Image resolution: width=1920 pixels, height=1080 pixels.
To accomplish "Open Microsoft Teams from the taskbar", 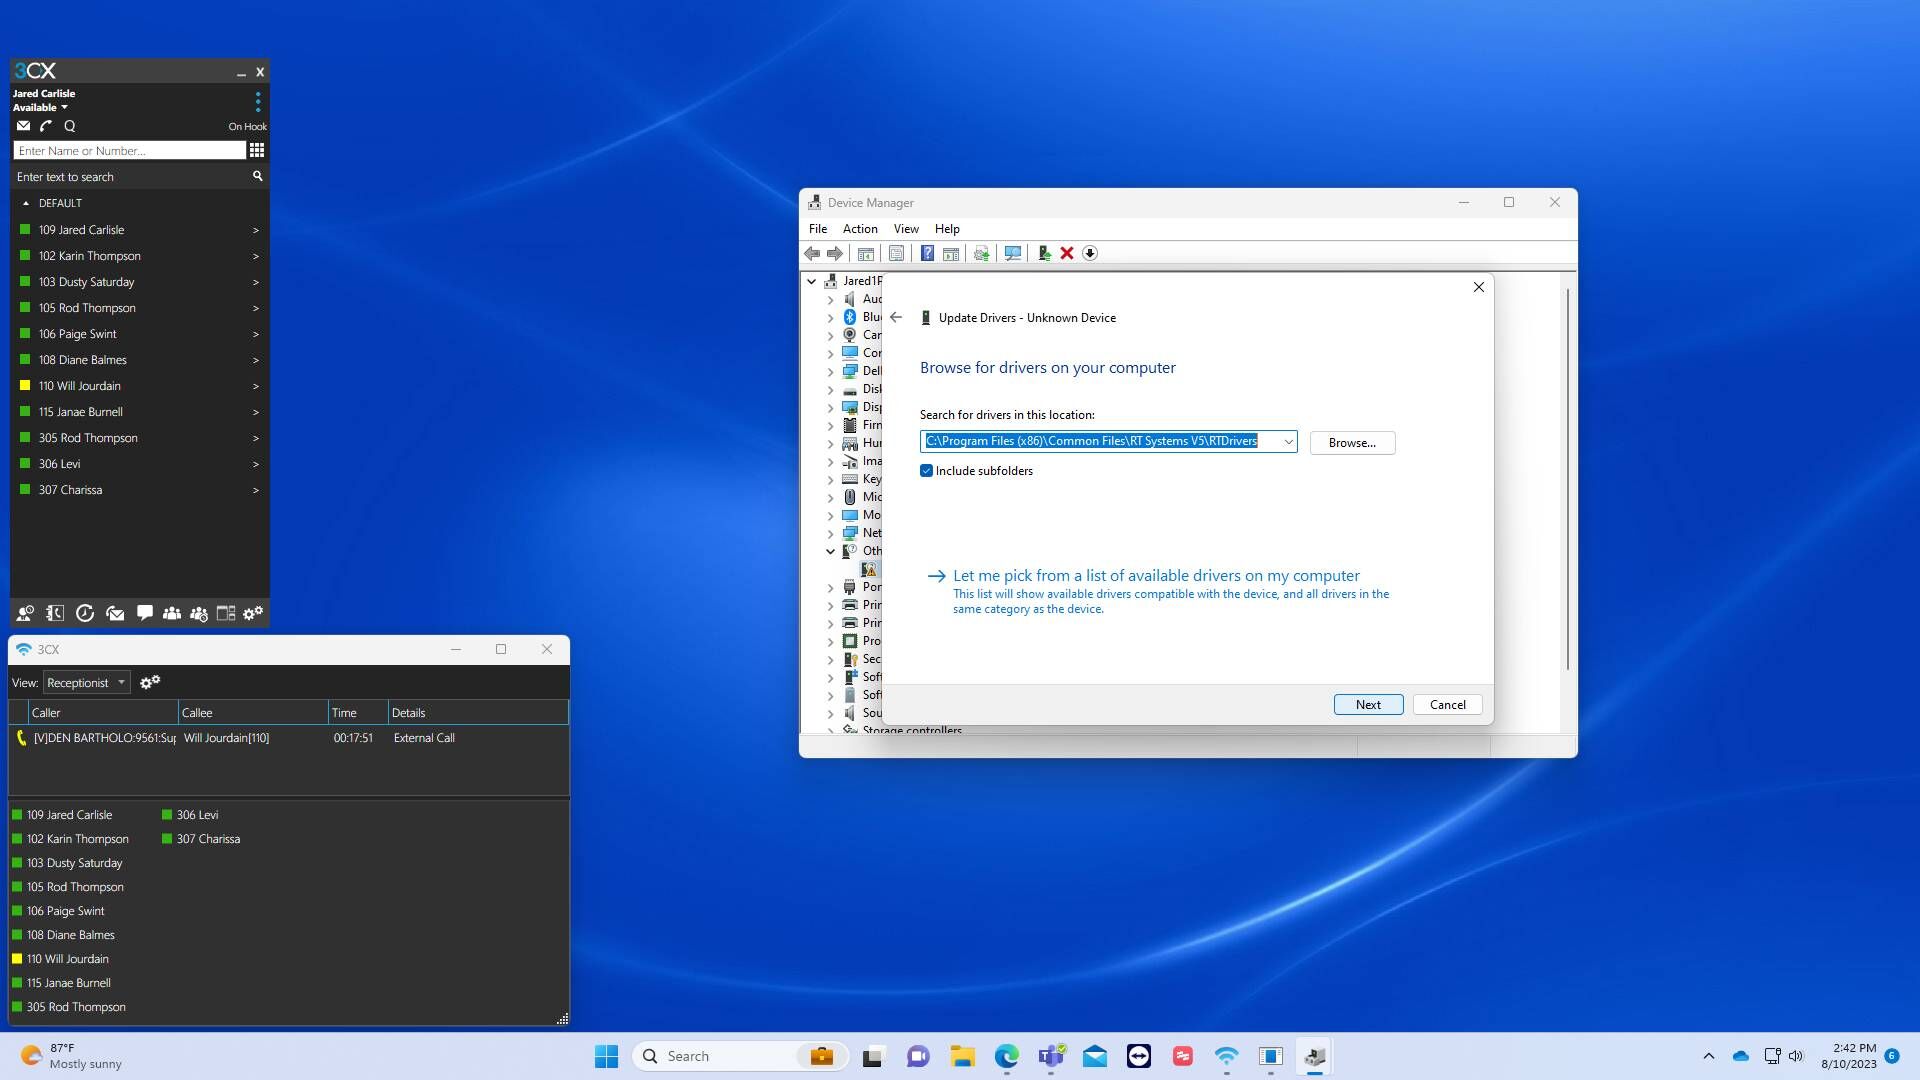I will [x=1051, y=1056].
